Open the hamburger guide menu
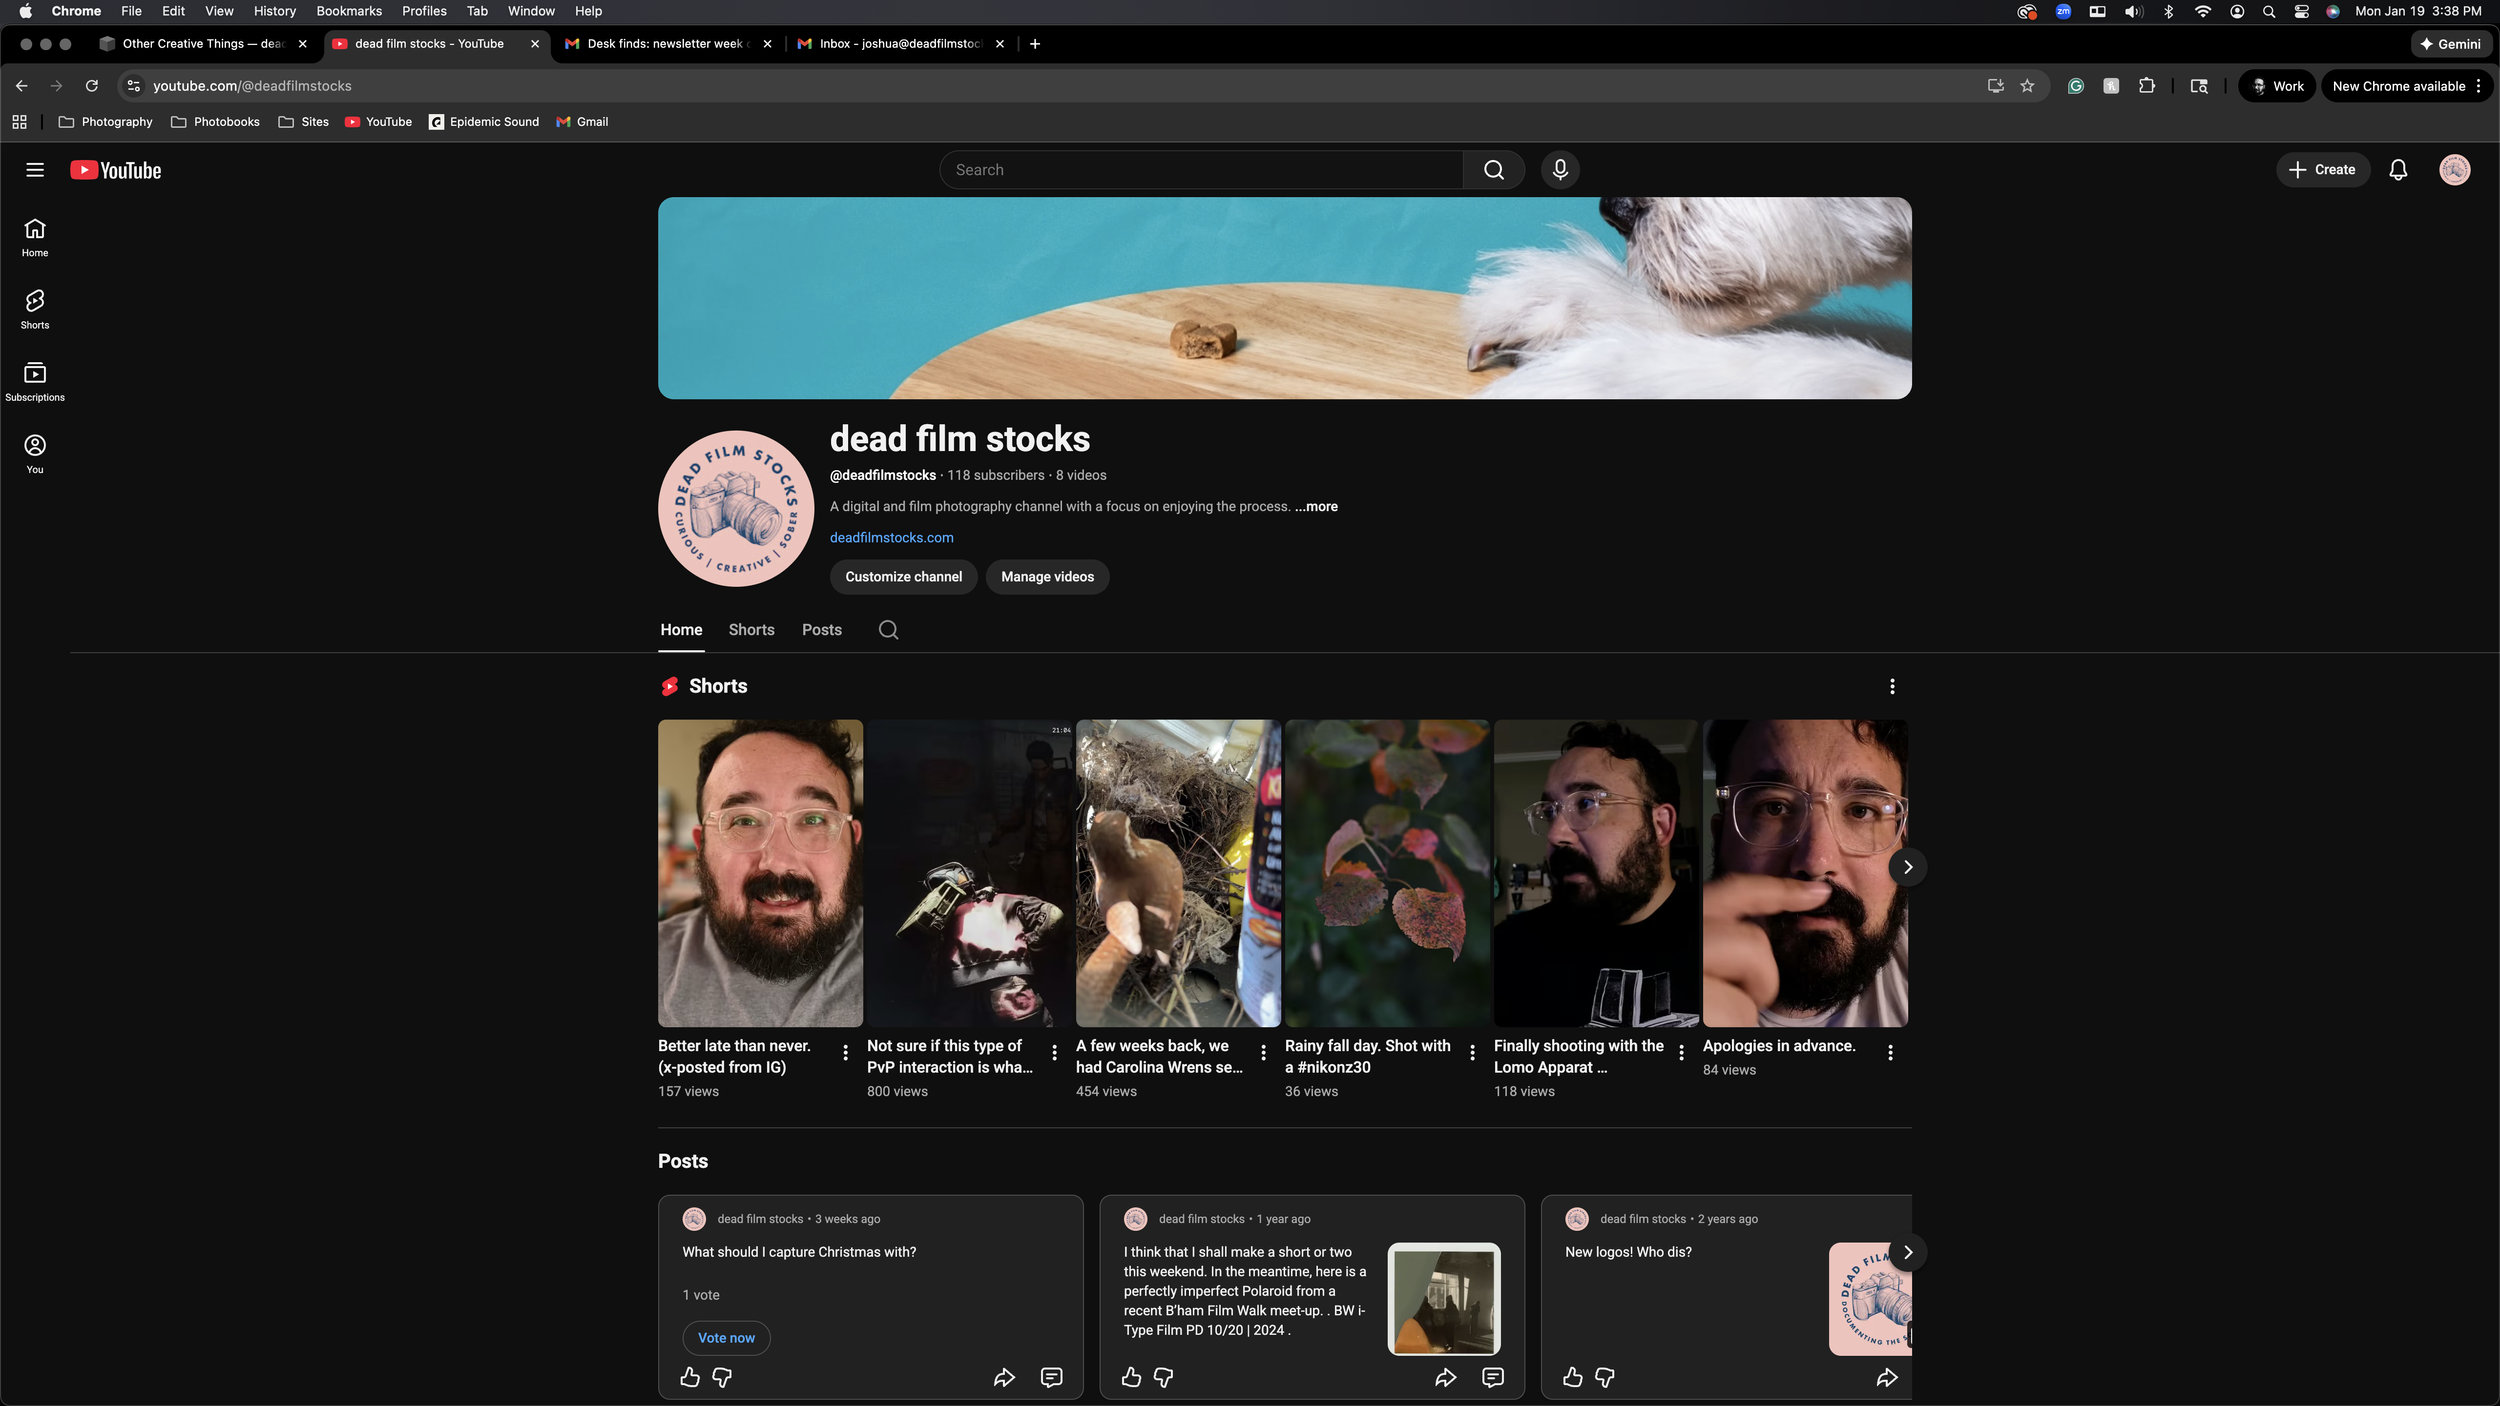 point(35,170)
